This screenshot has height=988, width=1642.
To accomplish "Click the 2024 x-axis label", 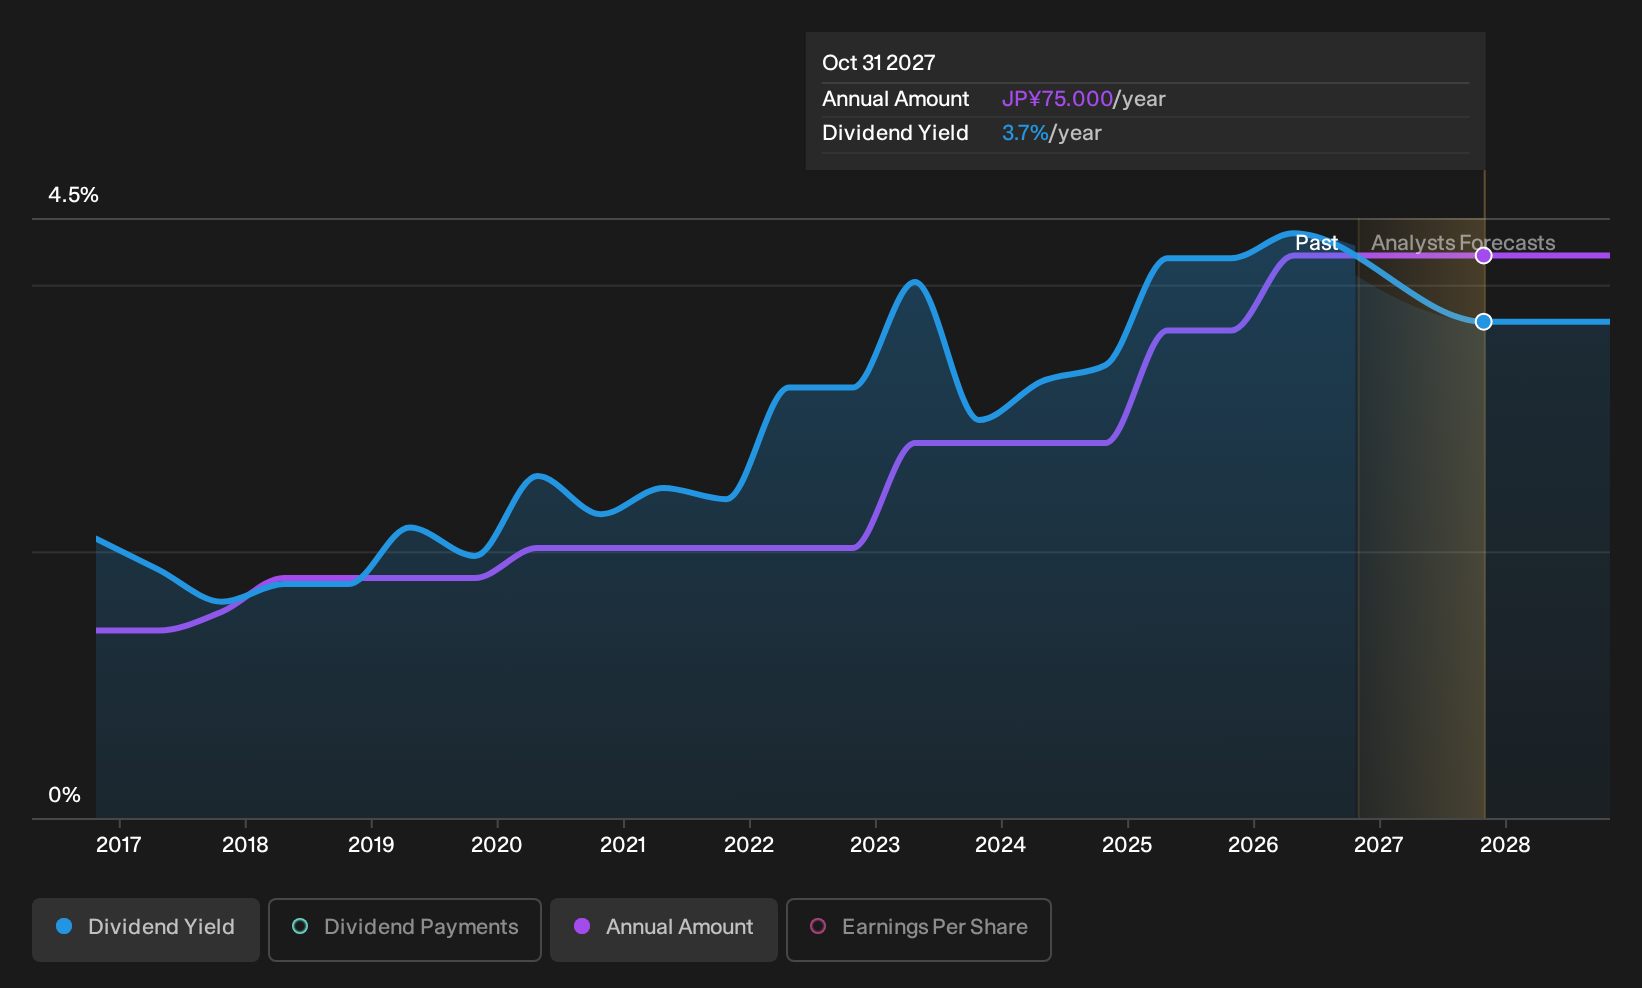I will pyautogui.click(x=1001, y=845).
